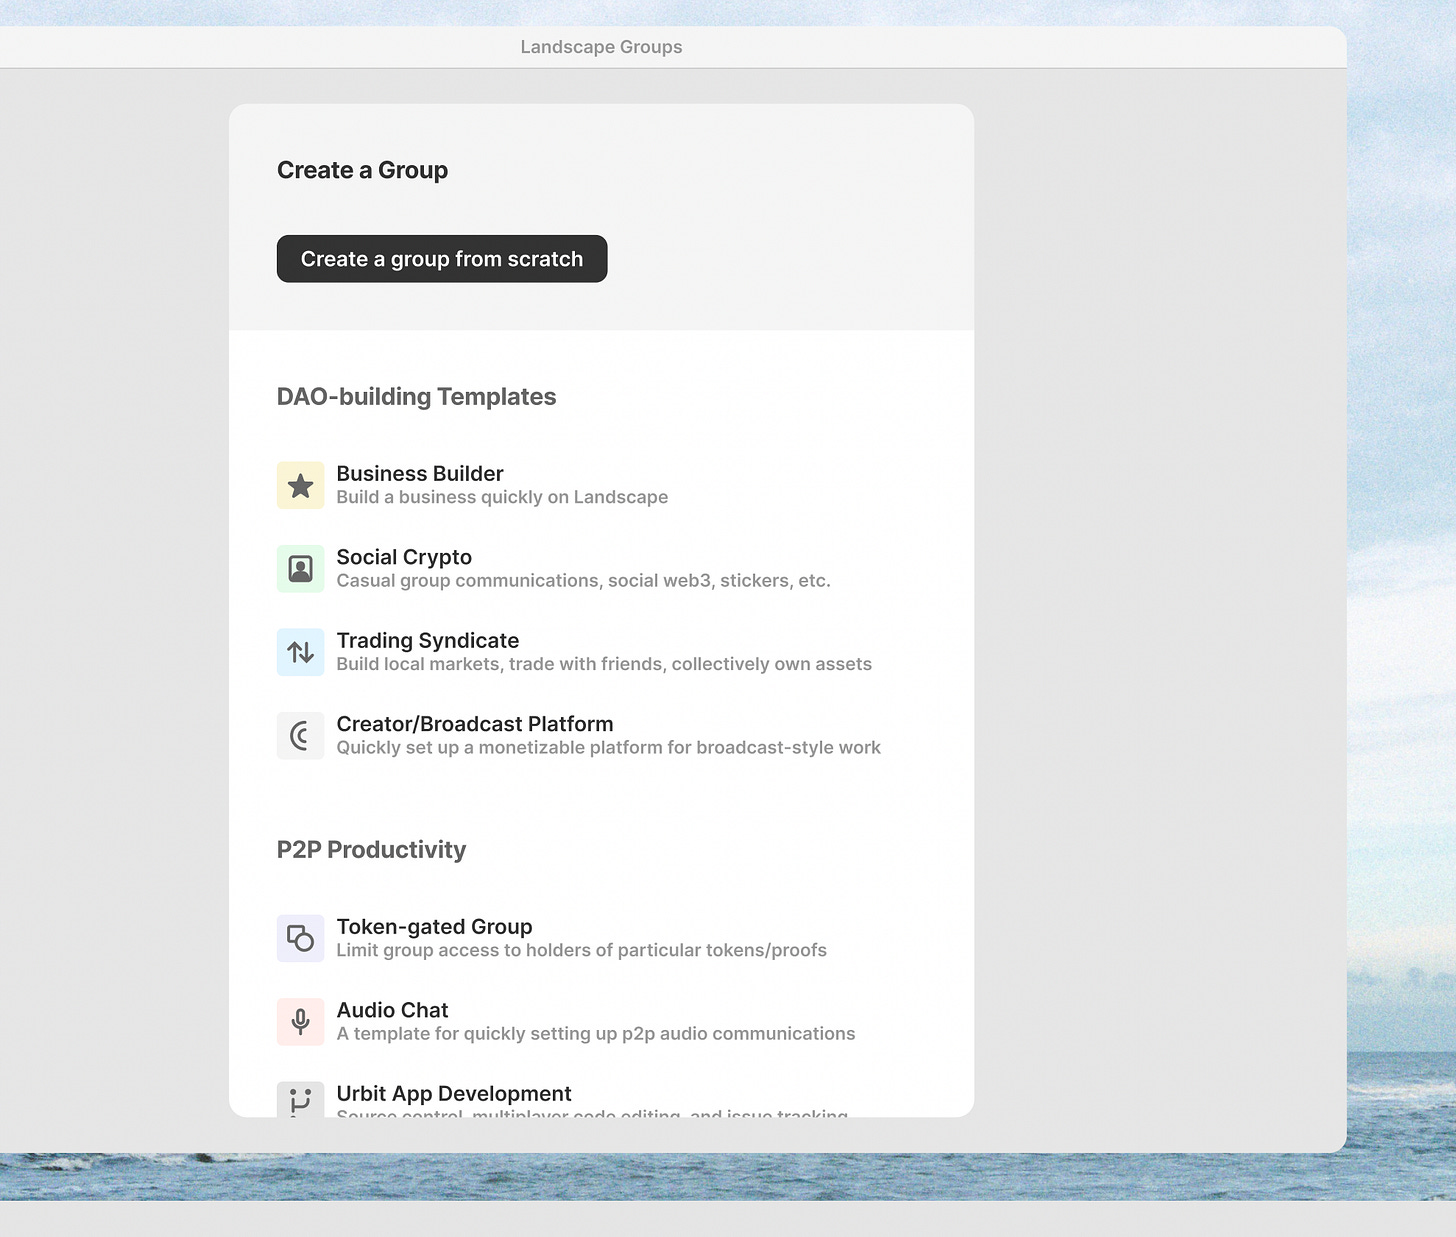Click 'Casual group communications, social web3' description

tap(583, 581)
